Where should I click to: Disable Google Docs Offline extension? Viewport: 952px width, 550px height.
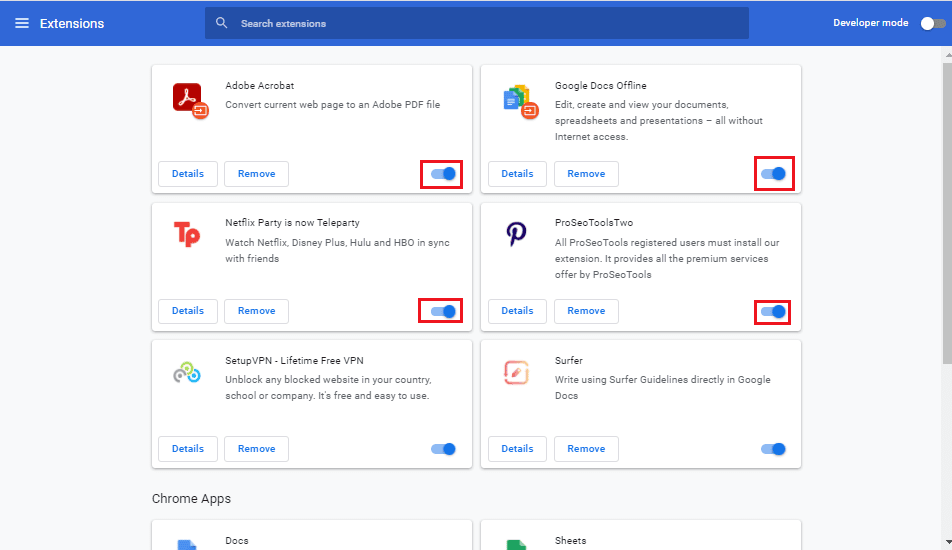[x=773, y=174]
